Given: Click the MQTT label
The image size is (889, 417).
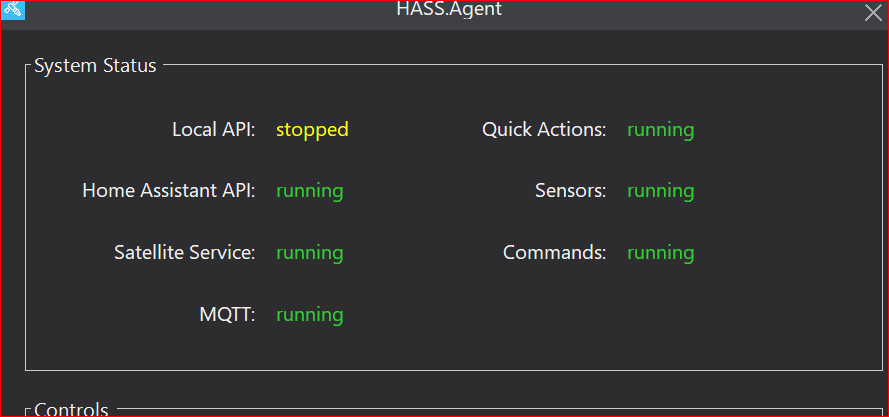Looking at the screenshot, I should tap(228, 315).
